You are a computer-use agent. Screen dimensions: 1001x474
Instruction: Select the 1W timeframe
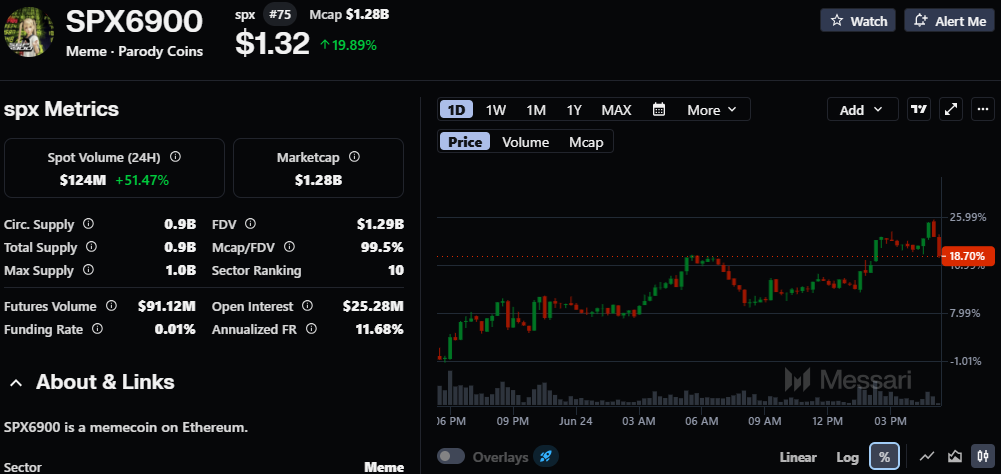(495, 110)
